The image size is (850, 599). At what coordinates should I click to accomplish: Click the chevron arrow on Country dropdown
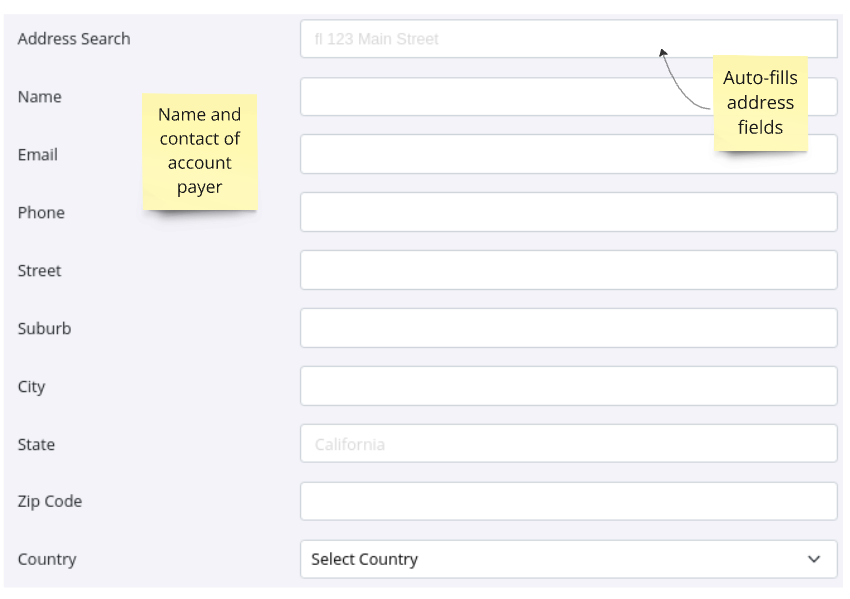pos(814,559)
